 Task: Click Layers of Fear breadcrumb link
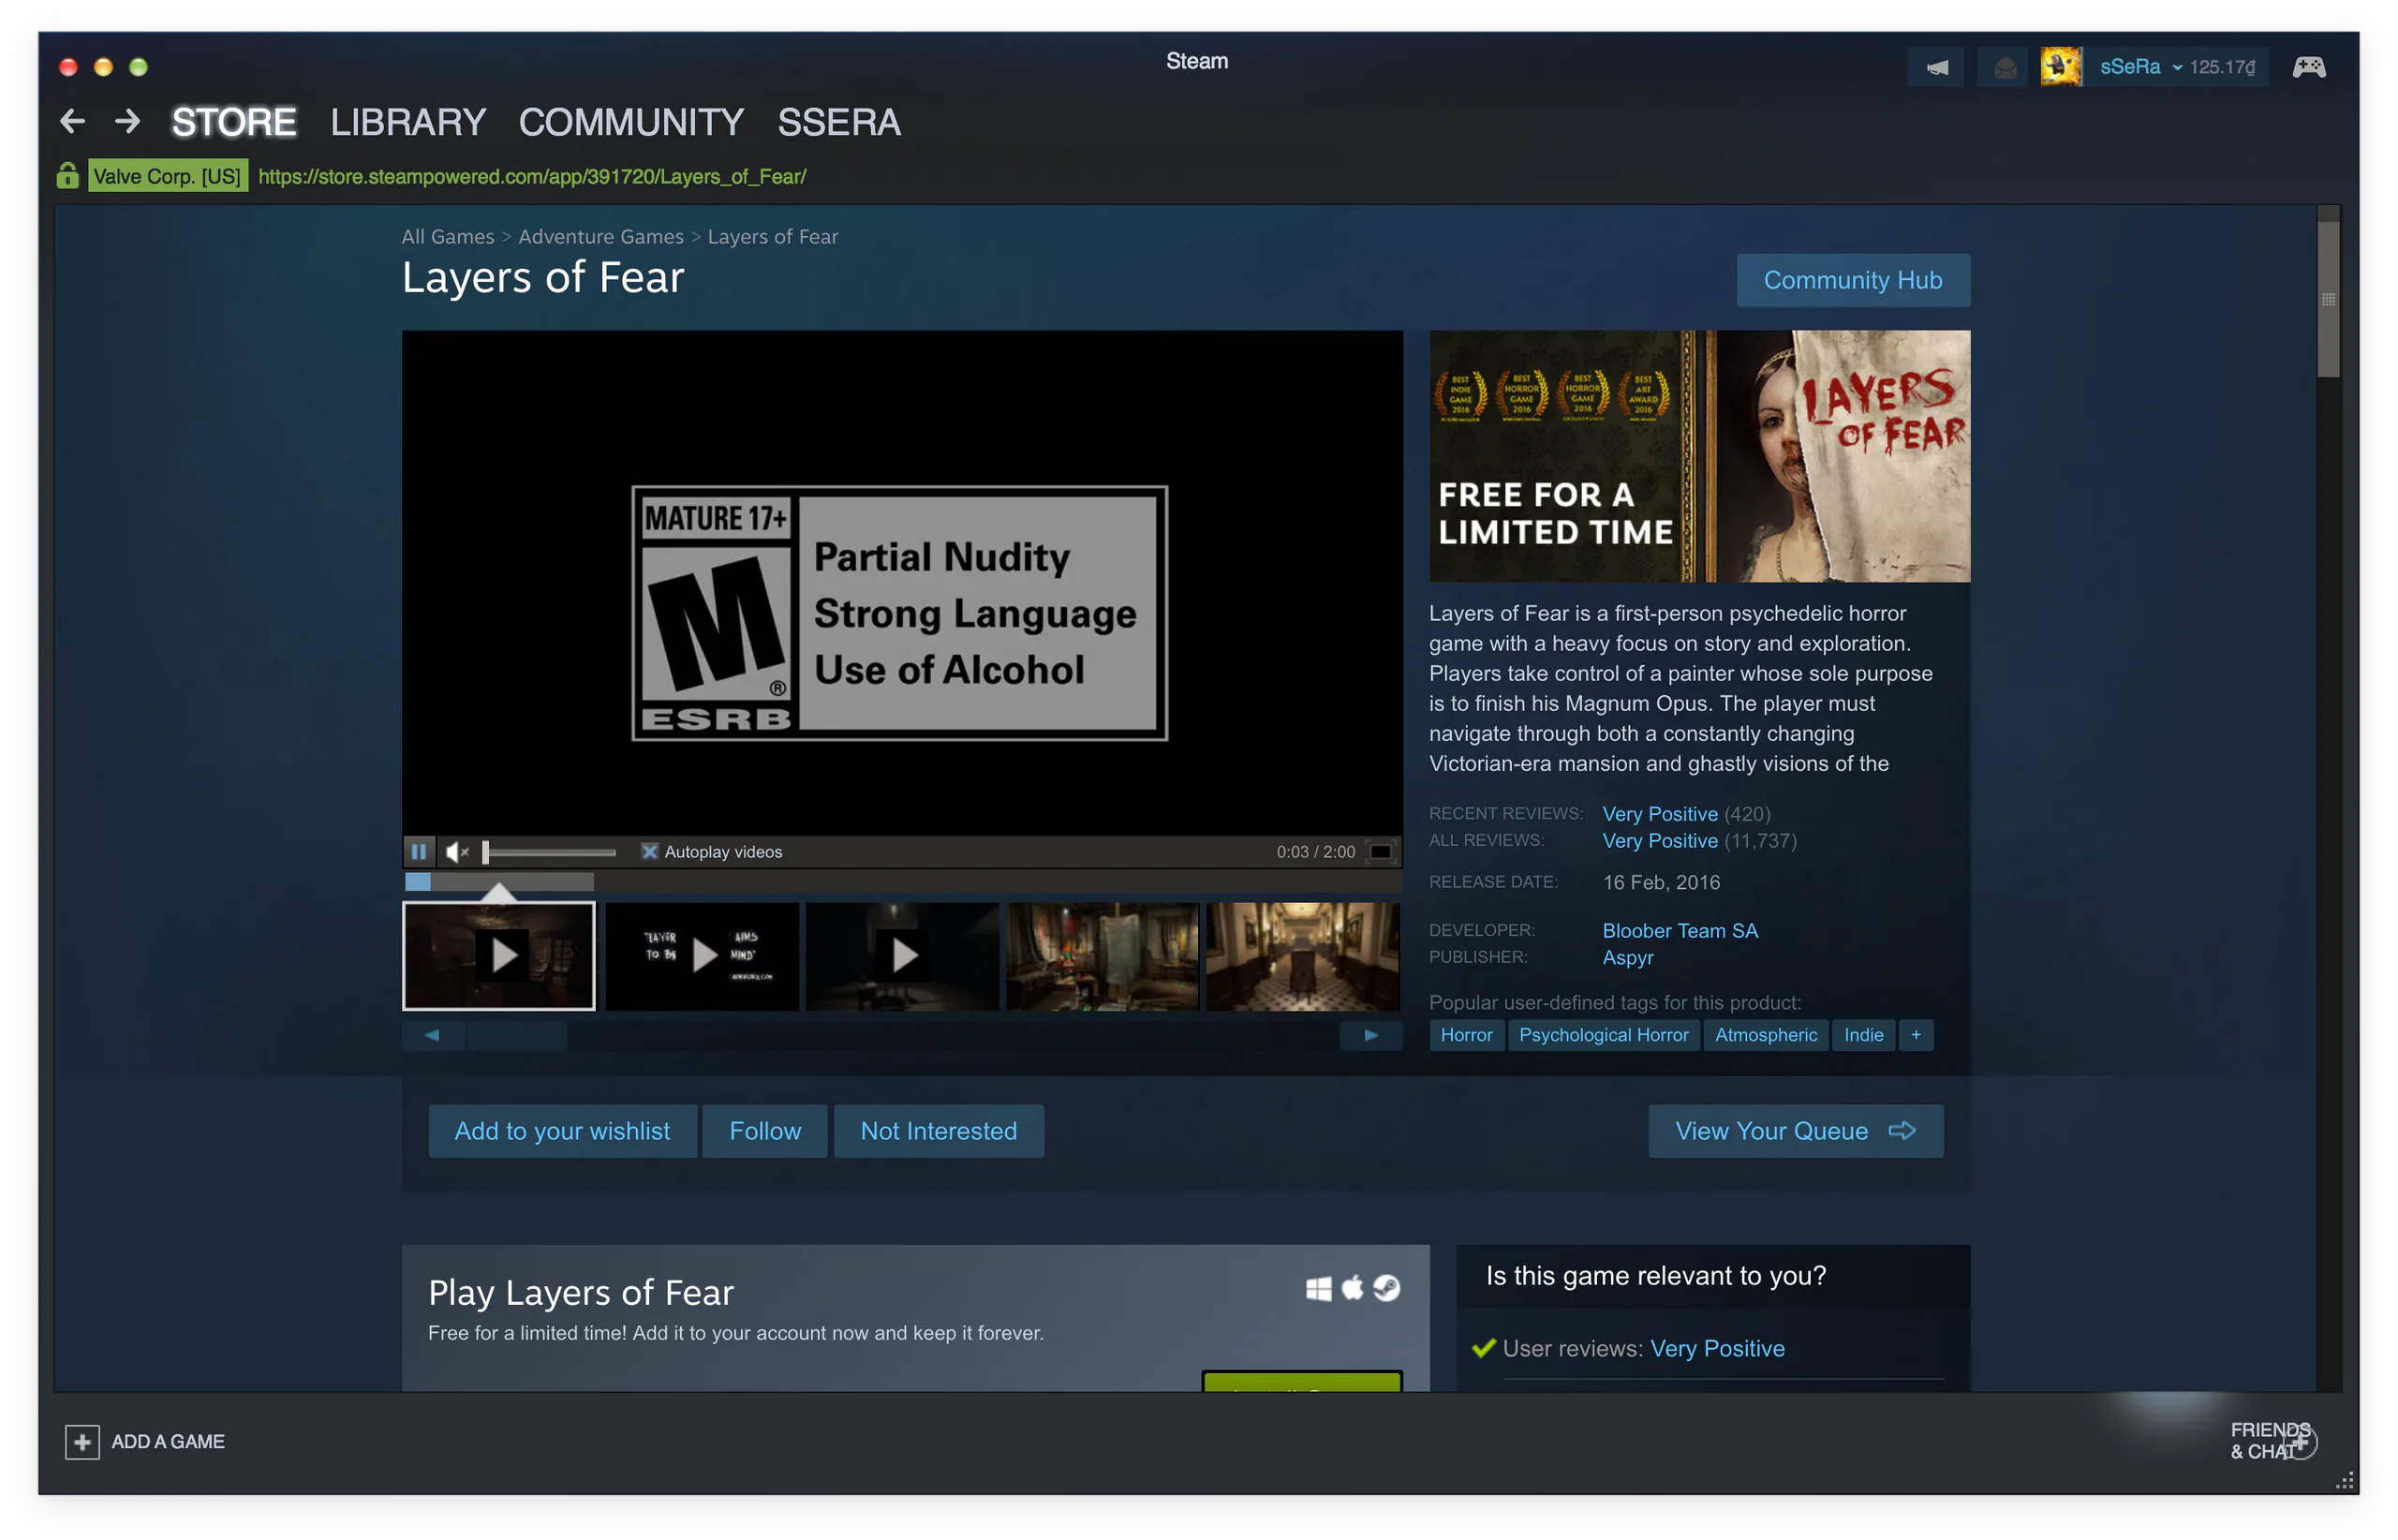(x=773, y=237)
